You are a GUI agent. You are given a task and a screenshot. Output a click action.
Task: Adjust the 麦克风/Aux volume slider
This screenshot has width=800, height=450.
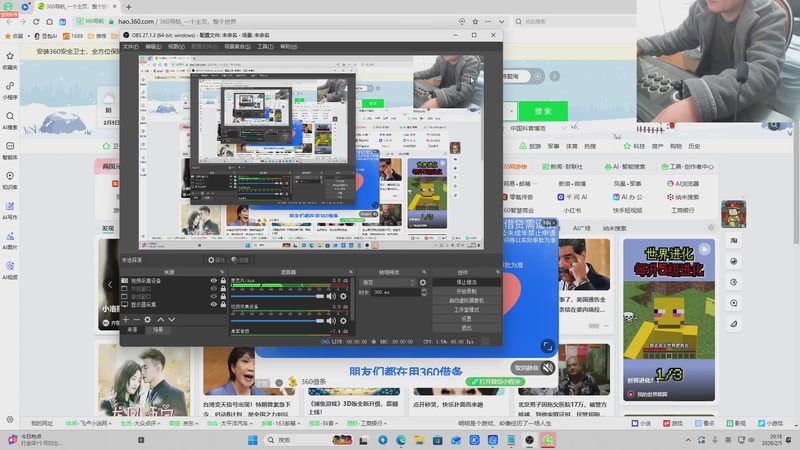pos(277,296)
